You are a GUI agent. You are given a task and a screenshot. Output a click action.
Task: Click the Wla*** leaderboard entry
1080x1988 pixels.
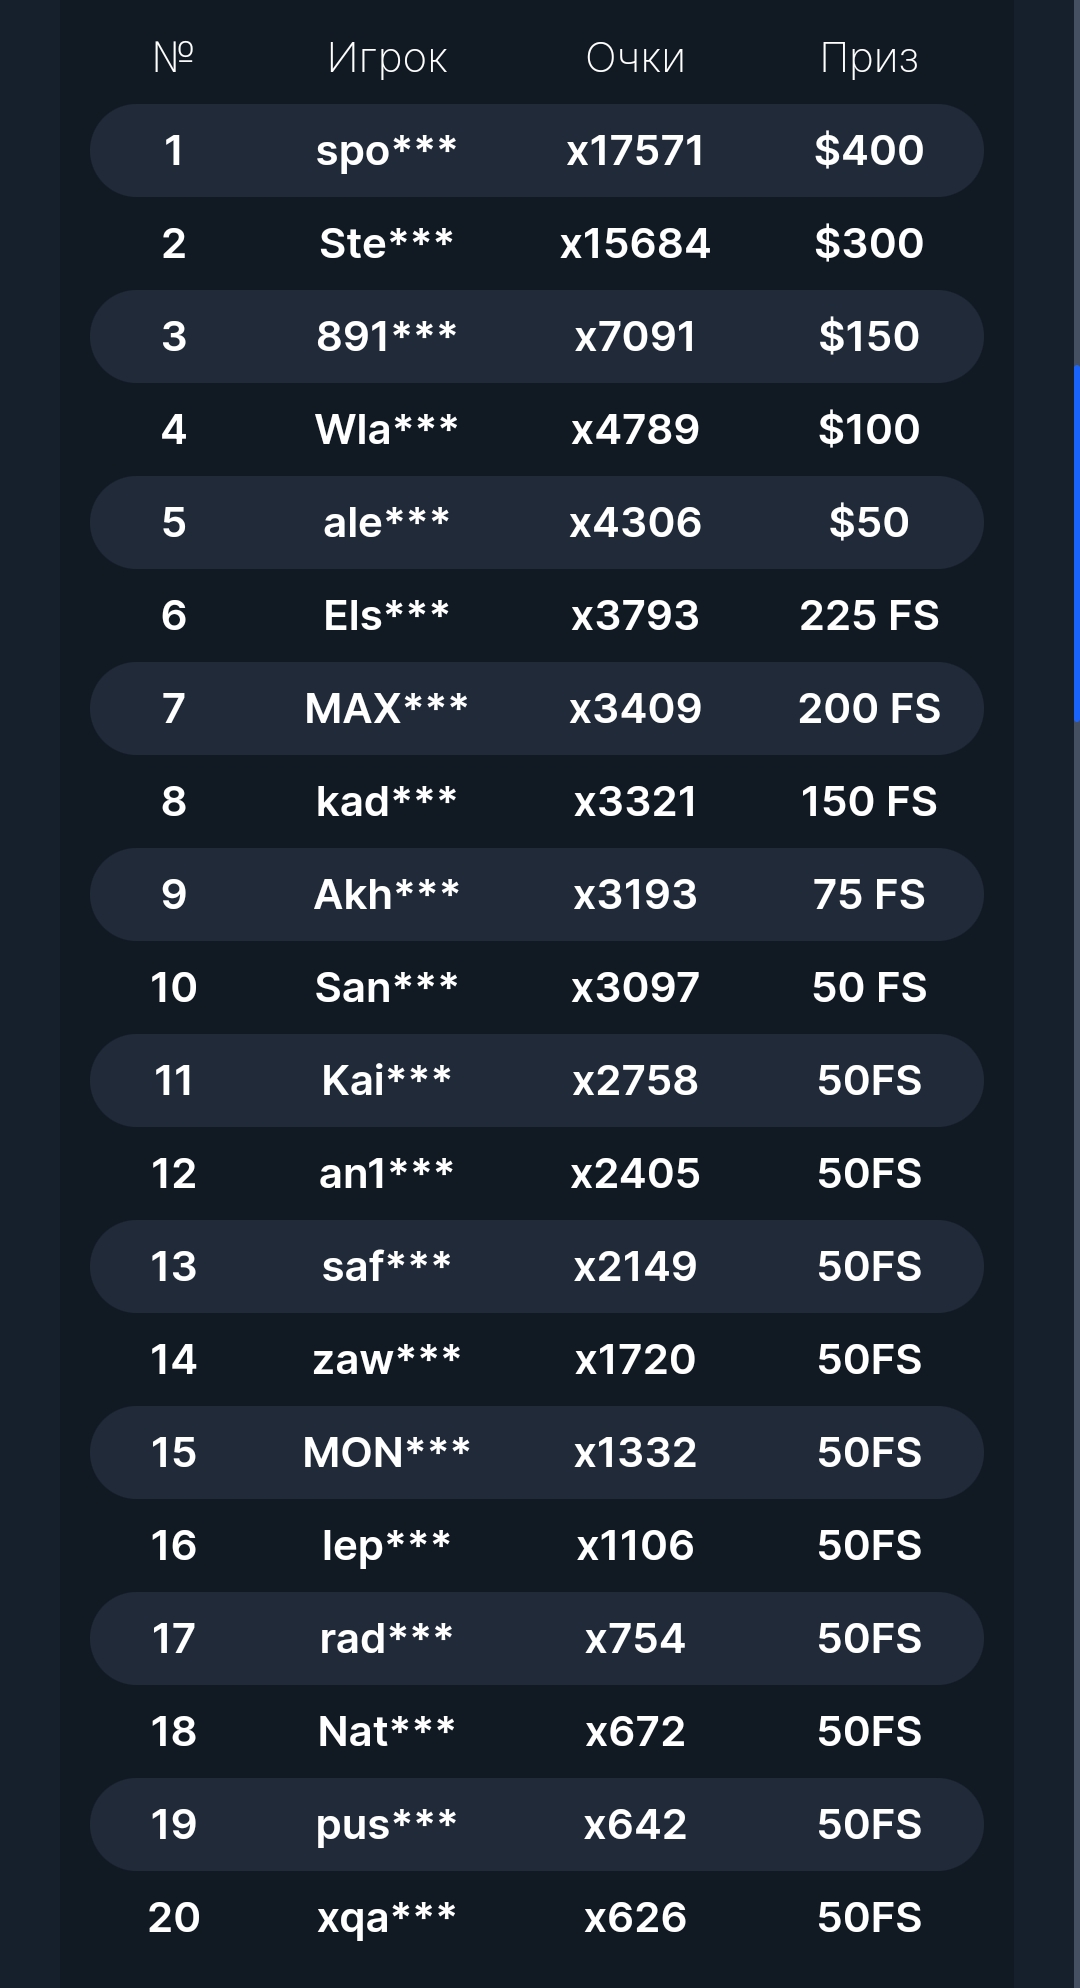coord(537,430)
